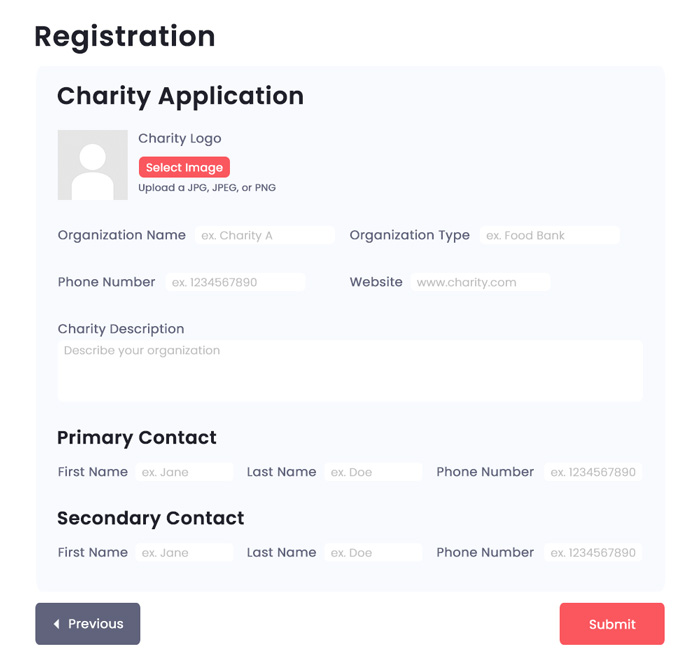Image resolution: width=700 pixels, height=669 pixels.
Task: Click Secondary Contact Phone Number field
Action: [593, 553]
